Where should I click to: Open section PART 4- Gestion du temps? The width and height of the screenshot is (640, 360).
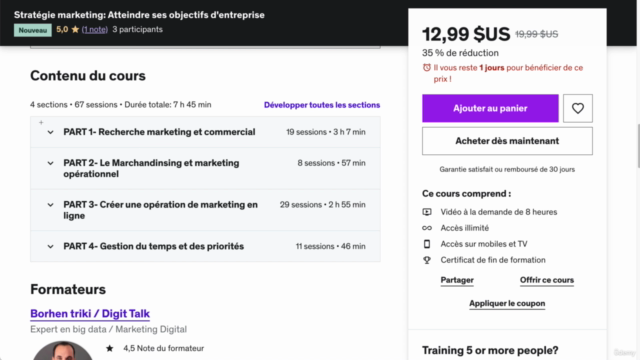click(x=205, y=246)
